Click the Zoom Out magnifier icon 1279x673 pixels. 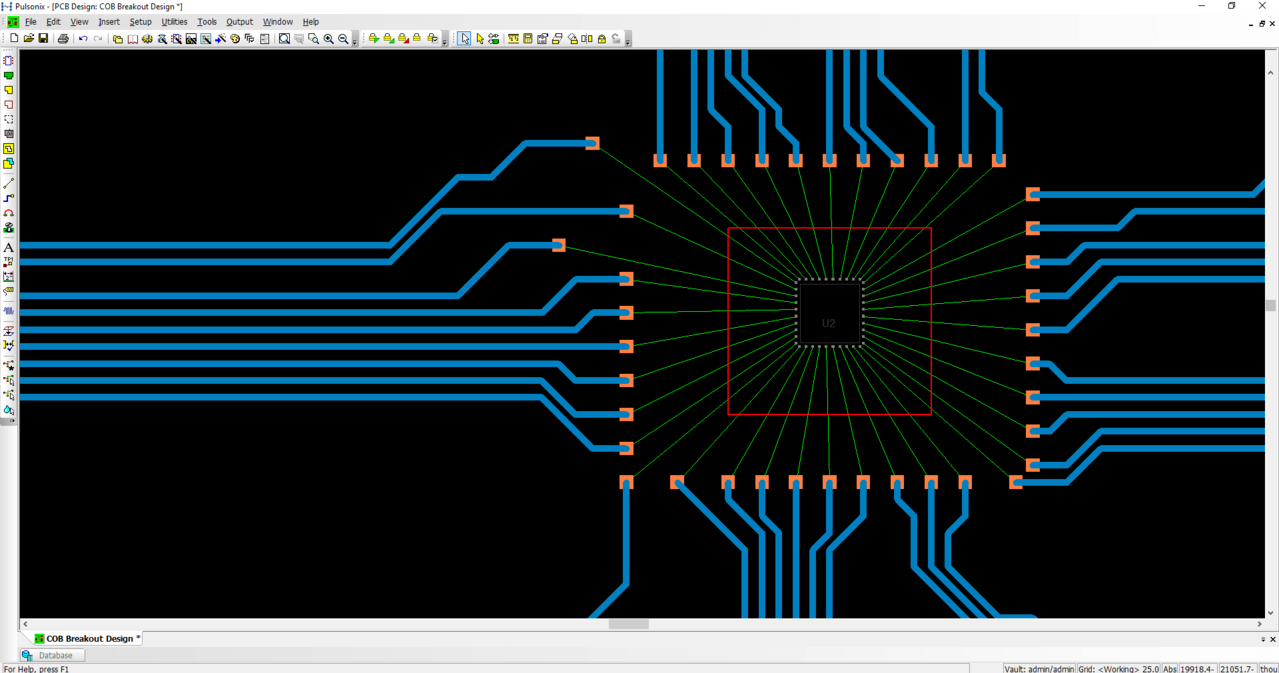pos(343,39)
